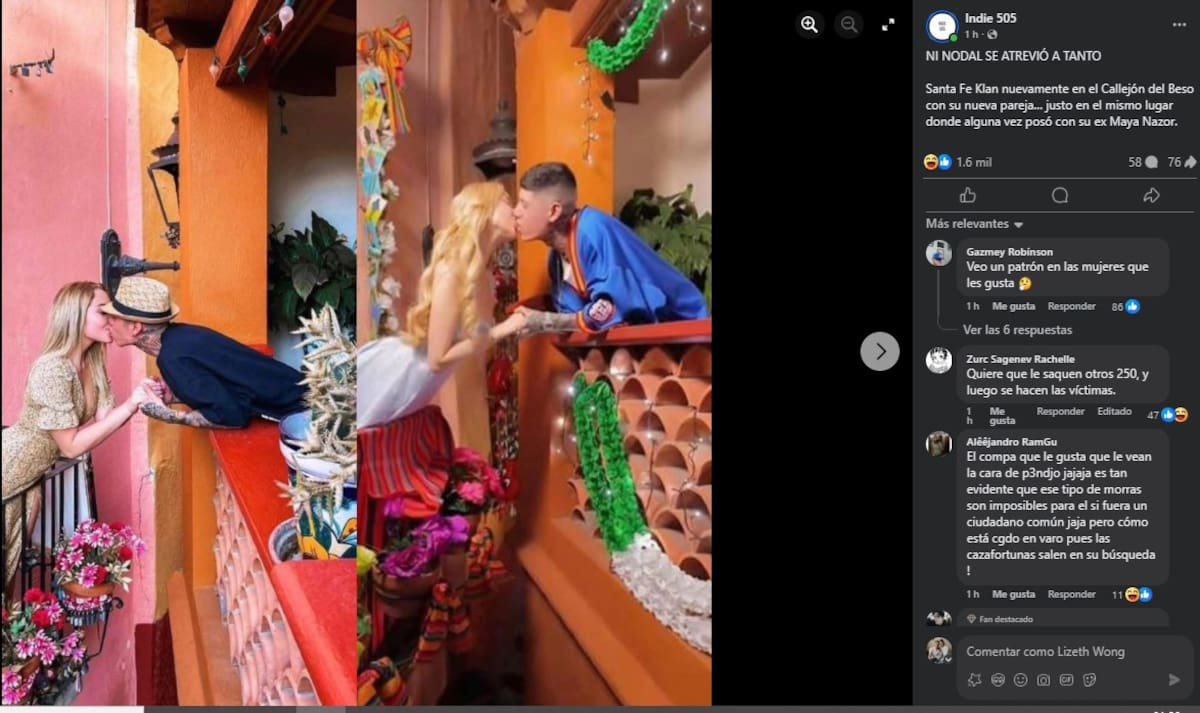The height and width of the screenshot is (713, 1200).
Task: Share the post via arrow icon
Action: tap(1151, 195)
